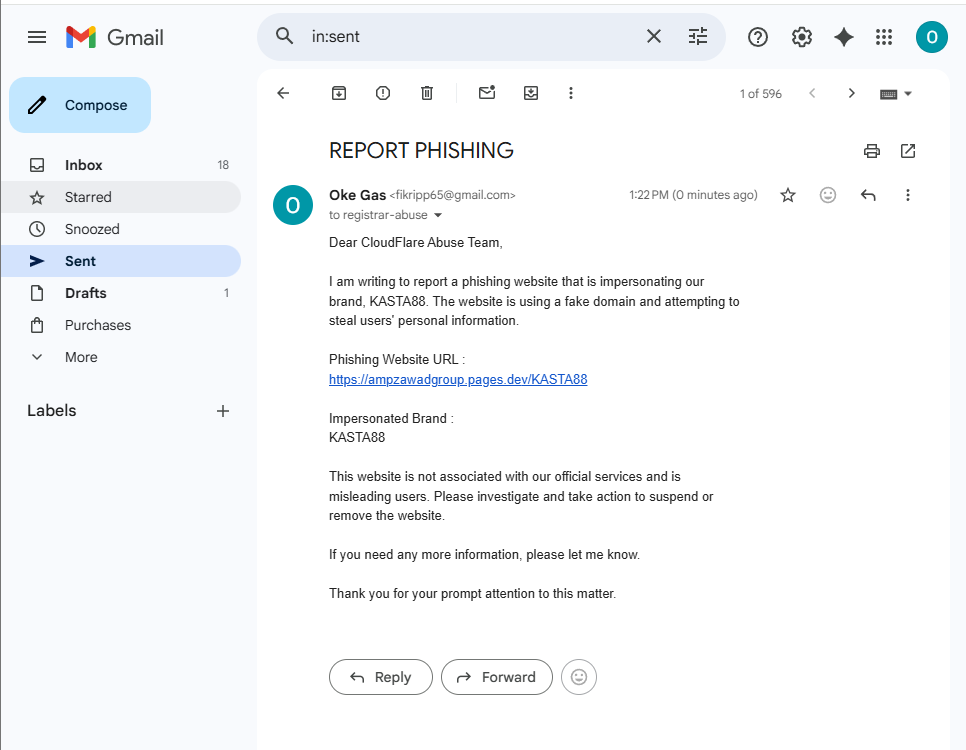Star this message
The height and width of the screenshot is (750, 966).
pos(787,195)
